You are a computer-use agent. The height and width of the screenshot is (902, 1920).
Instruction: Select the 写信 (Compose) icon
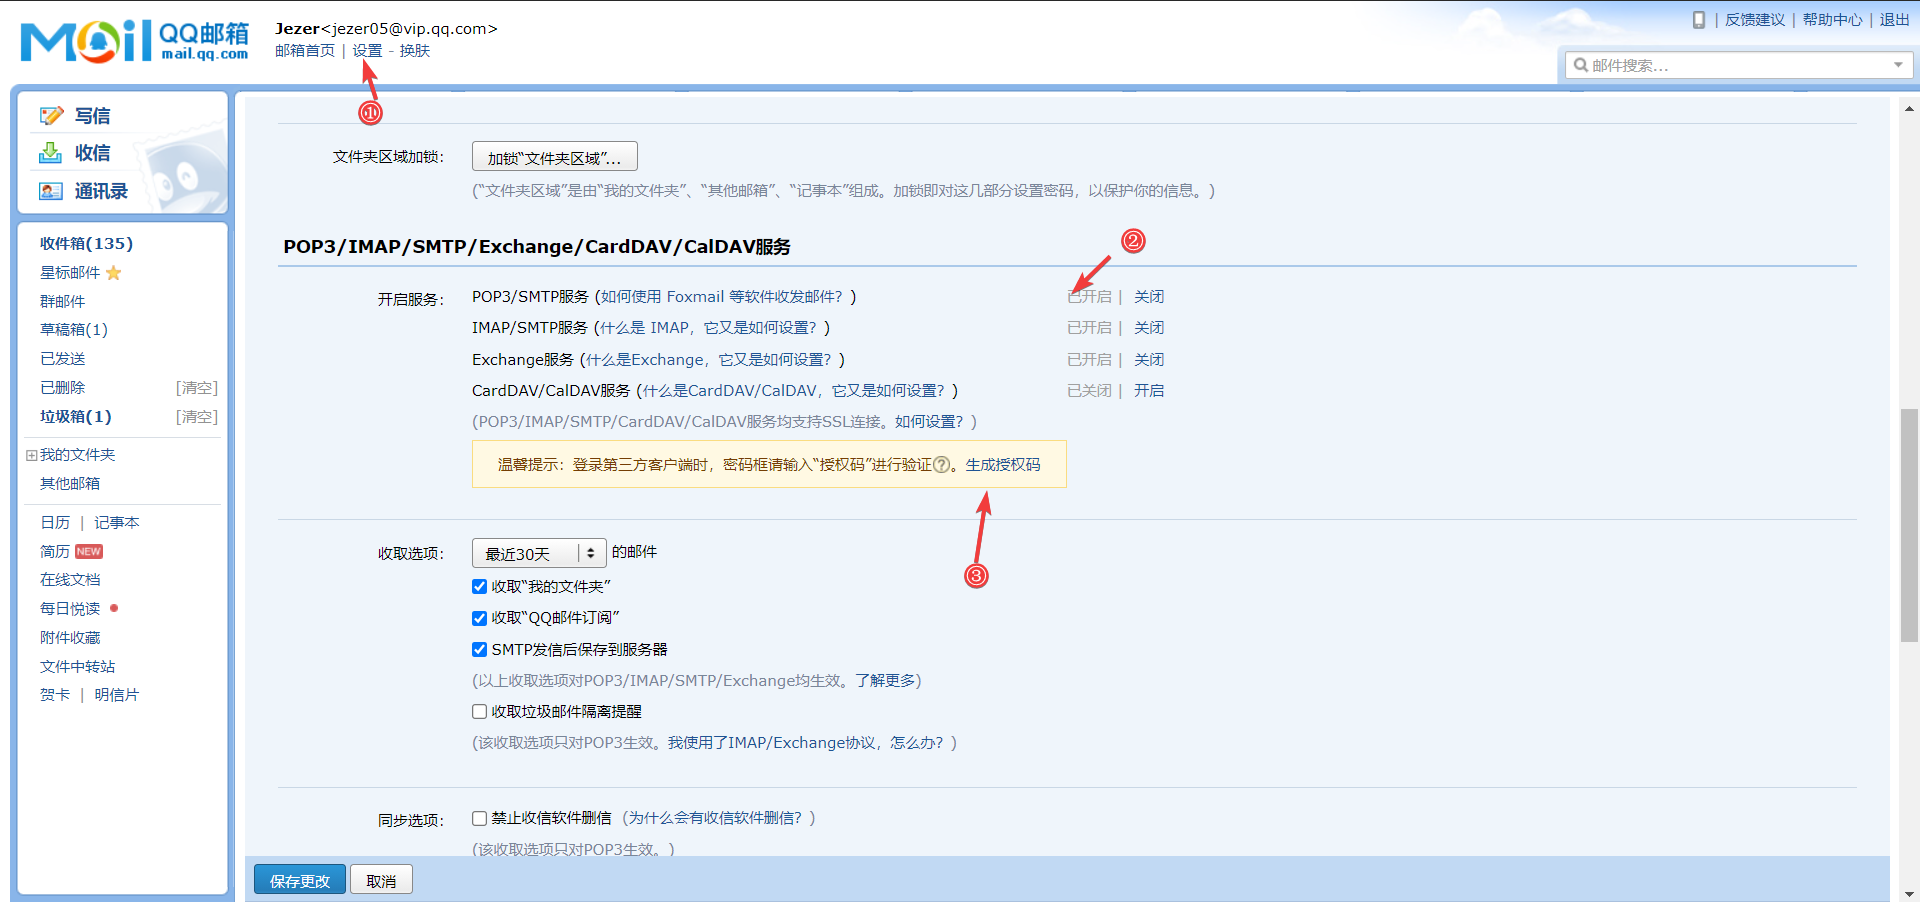[52, 114]
